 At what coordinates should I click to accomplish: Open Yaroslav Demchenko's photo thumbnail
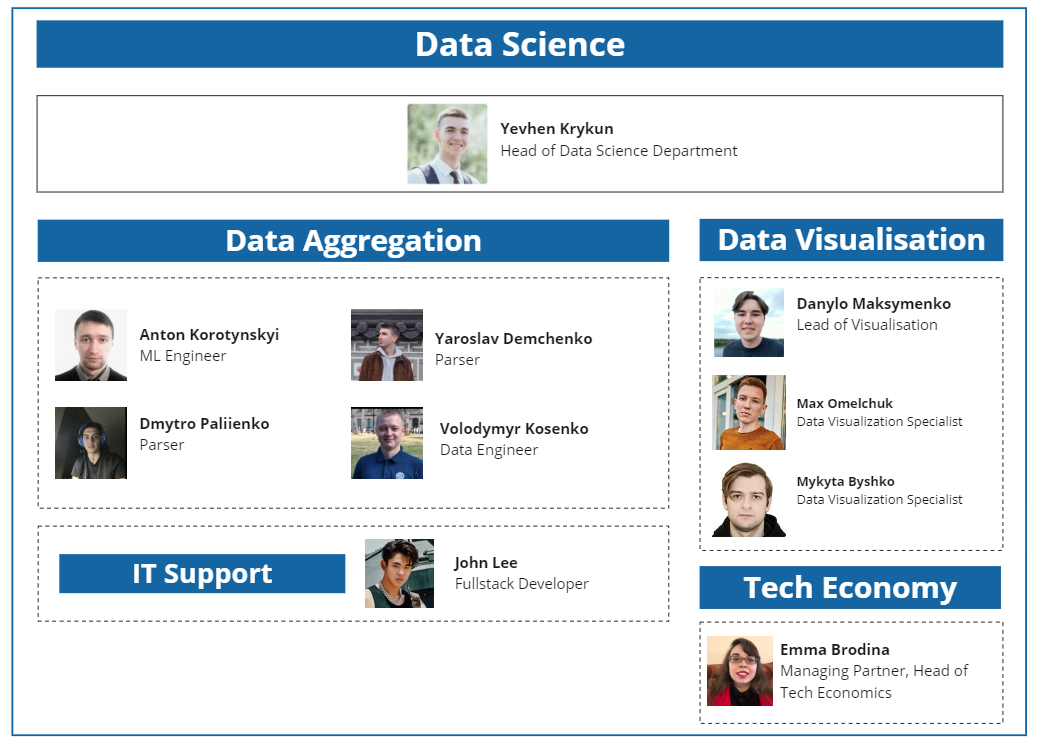point(387,345)
